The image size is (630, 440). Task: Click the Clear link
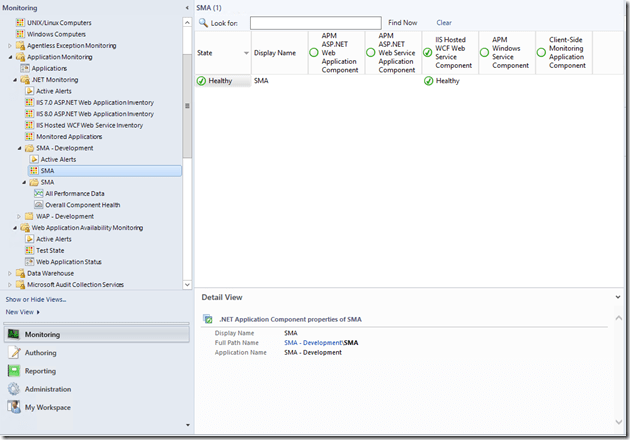(444, 22)
